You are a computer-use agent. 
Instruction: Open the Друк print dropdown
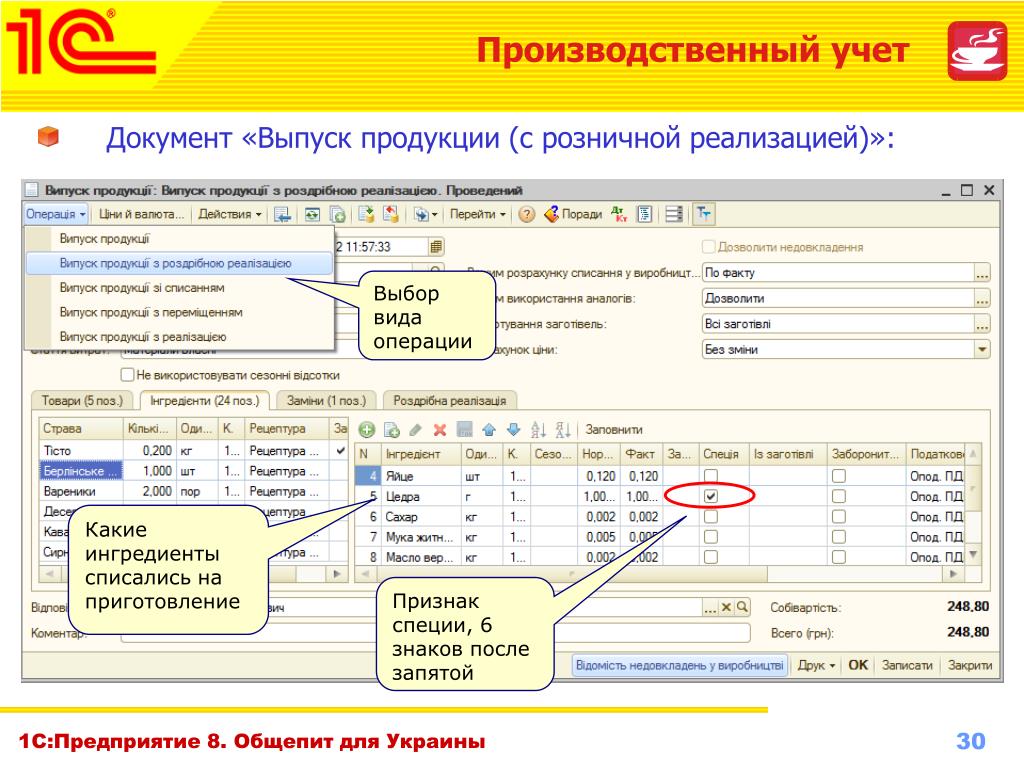pos(816,665)
